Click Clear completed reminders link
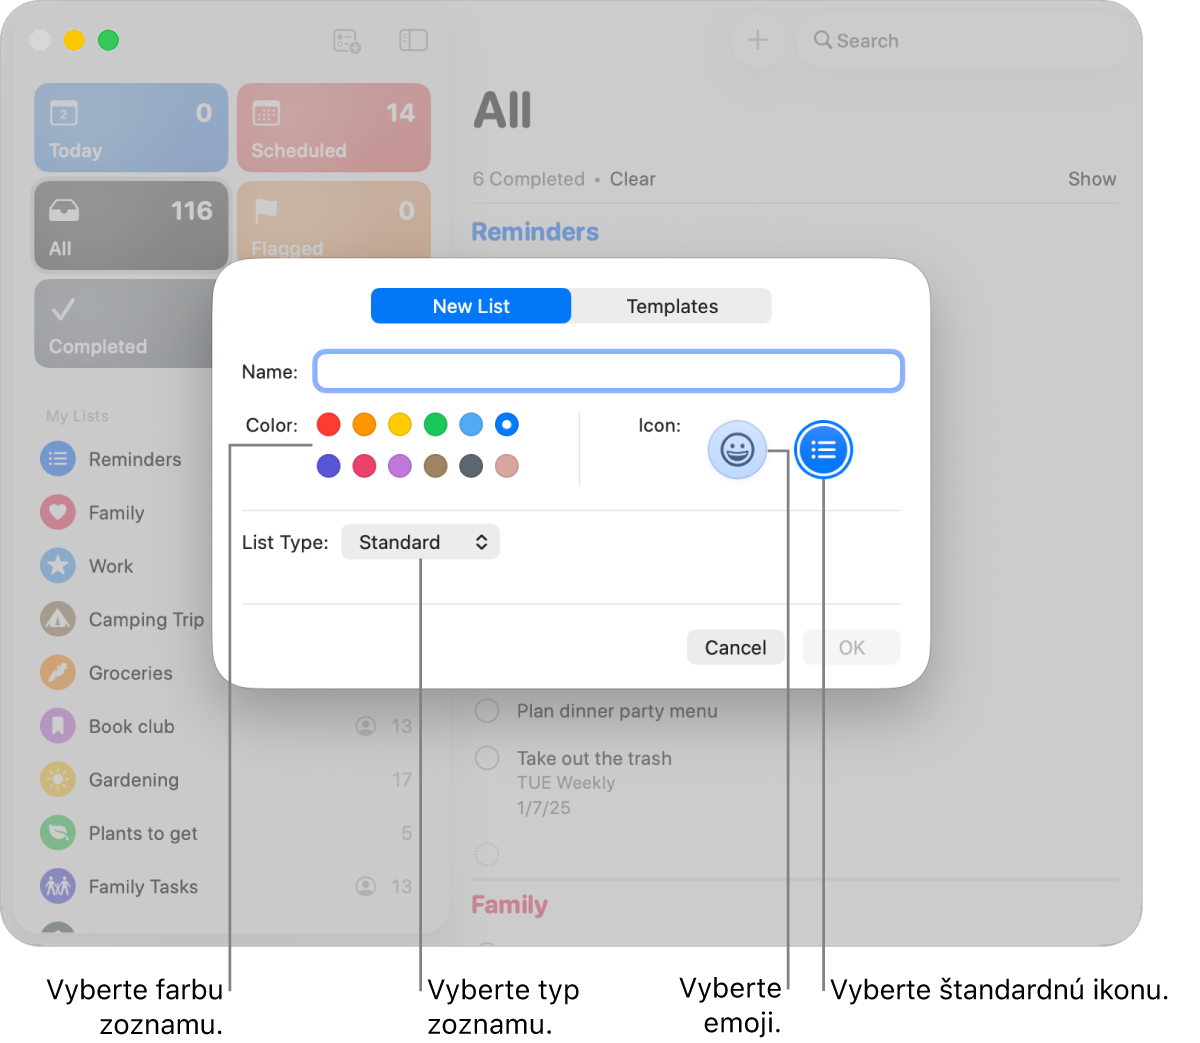The height and width of the screenshot is (1043, 1200). [x=633, y=179]
